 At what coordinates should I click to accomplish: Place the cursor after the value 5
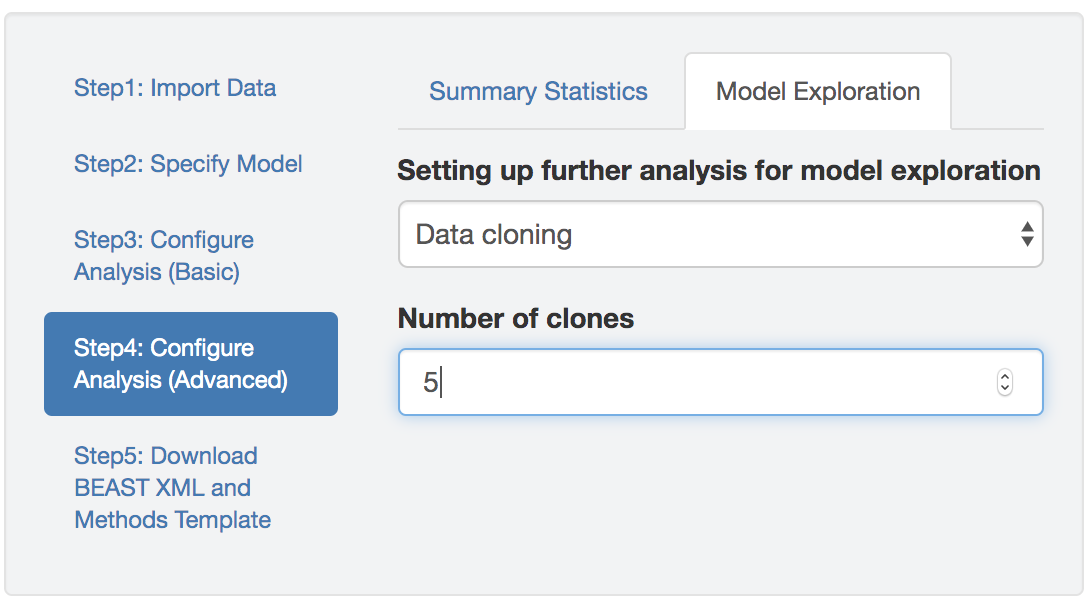[x=441, y=383]
